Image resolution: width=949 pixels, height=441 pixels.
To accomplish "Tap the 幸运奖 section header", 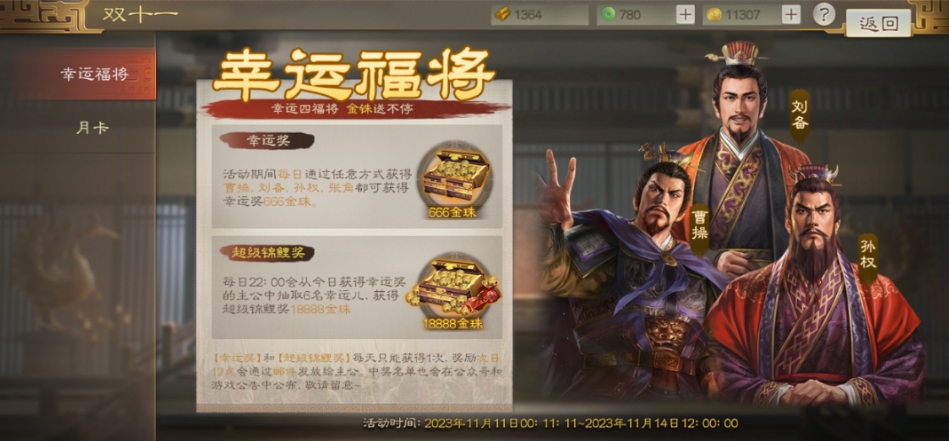I will point(266,141).
